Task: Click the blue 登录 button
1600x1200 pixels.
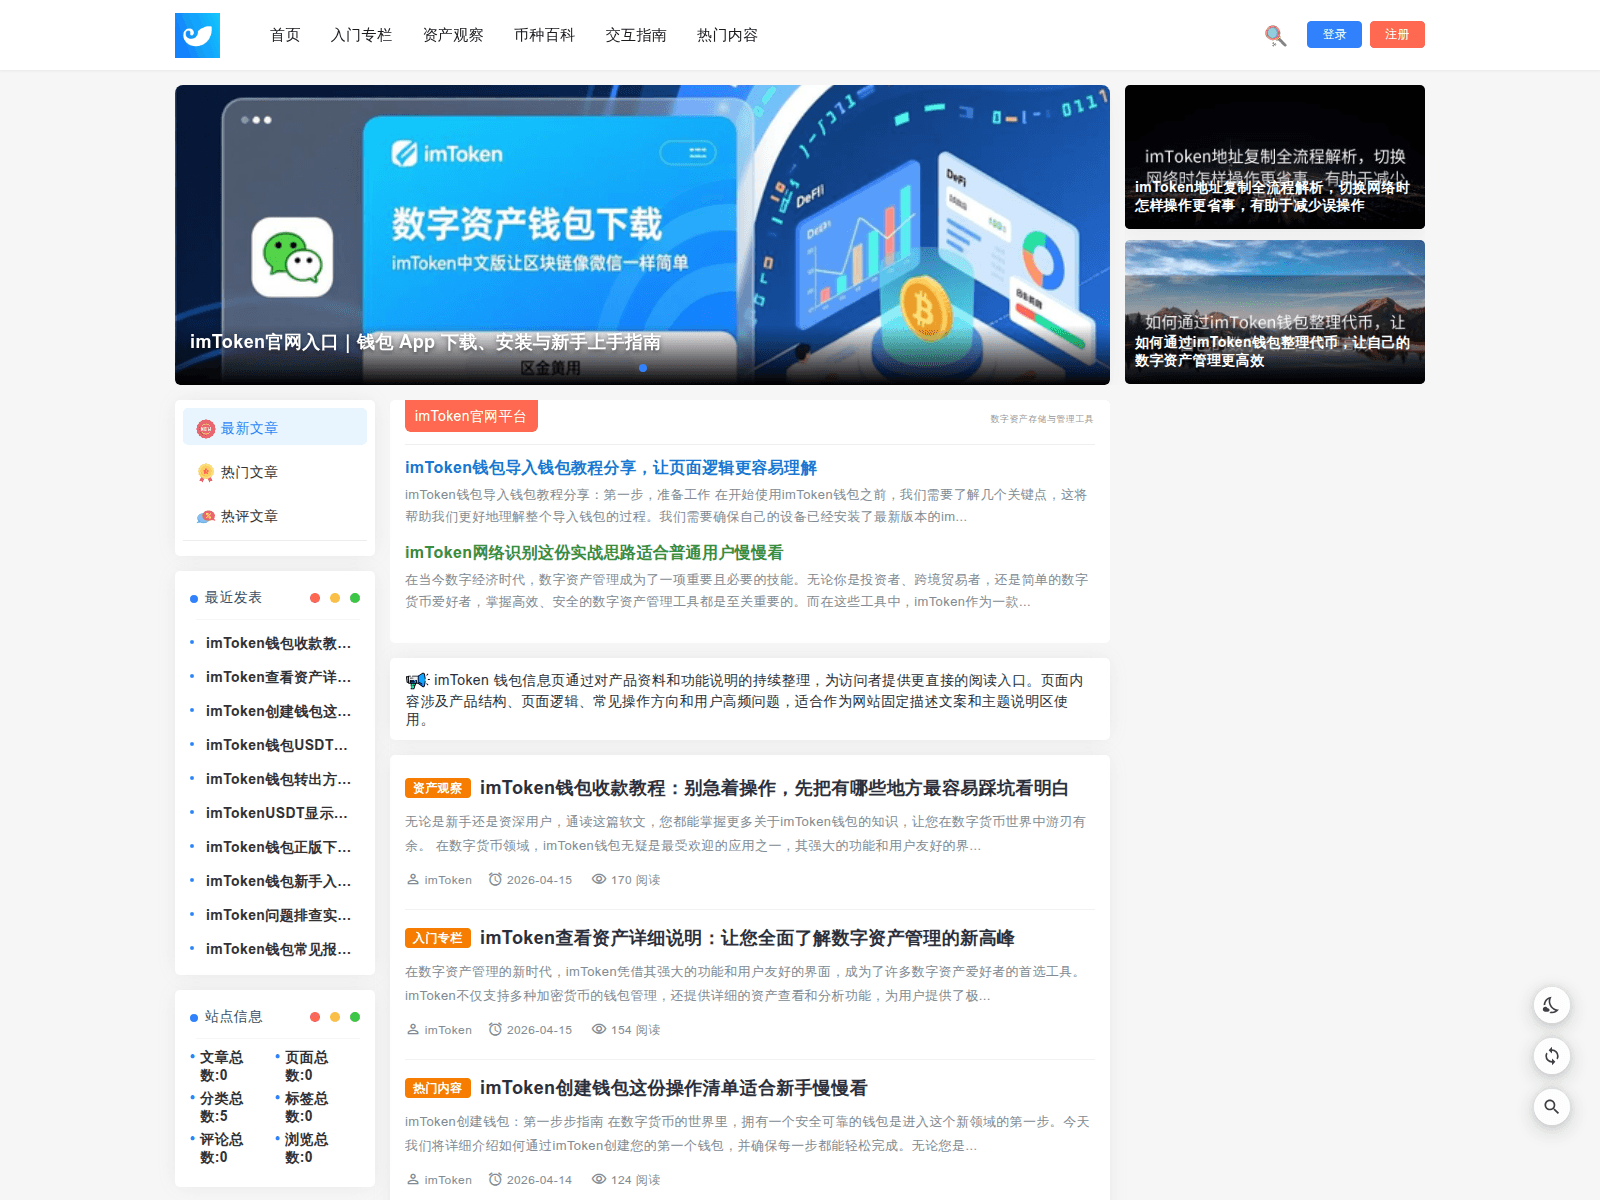Action: click(1334, 34)
